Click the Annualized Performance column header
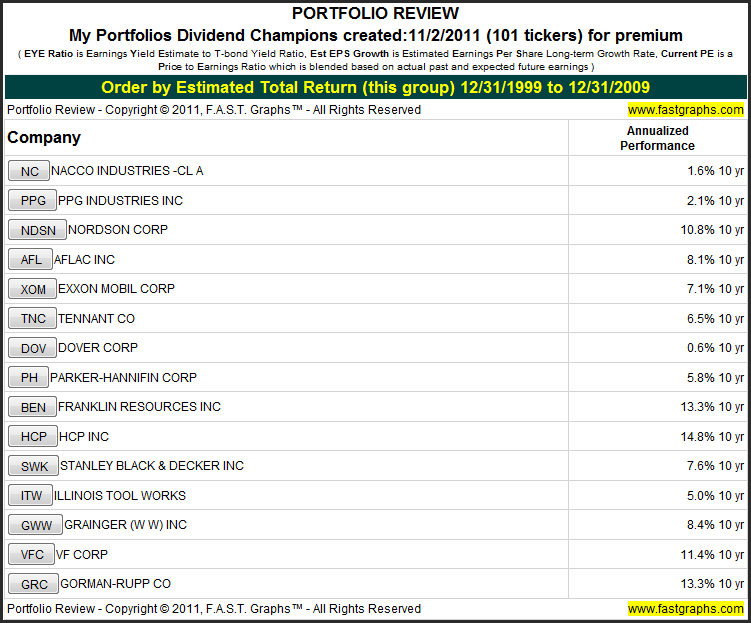The height and width of the screenshot is (623, 751). [657, 138]
